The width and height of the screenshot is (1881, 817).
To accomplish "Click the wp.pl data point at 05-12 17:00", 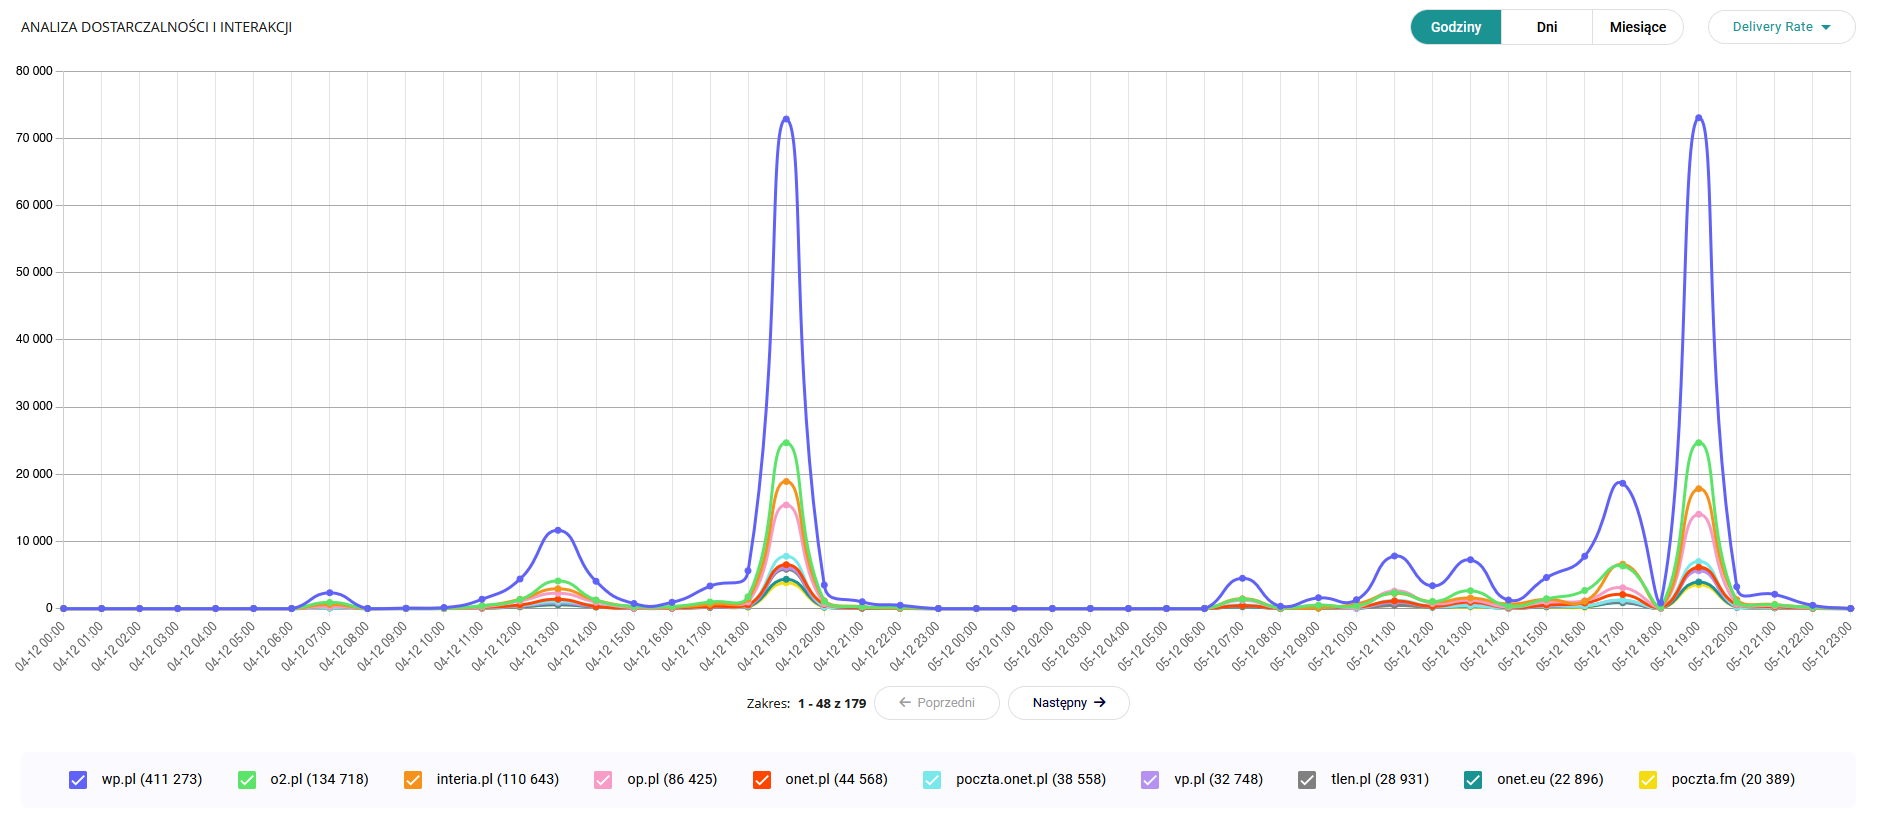I will [1622, 483].
